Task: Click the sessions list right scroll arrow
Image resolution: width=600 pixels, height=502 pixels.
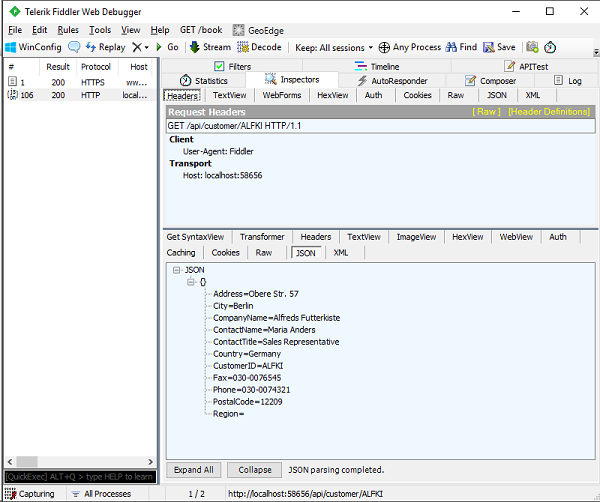Action: click(x=150, y=462)
